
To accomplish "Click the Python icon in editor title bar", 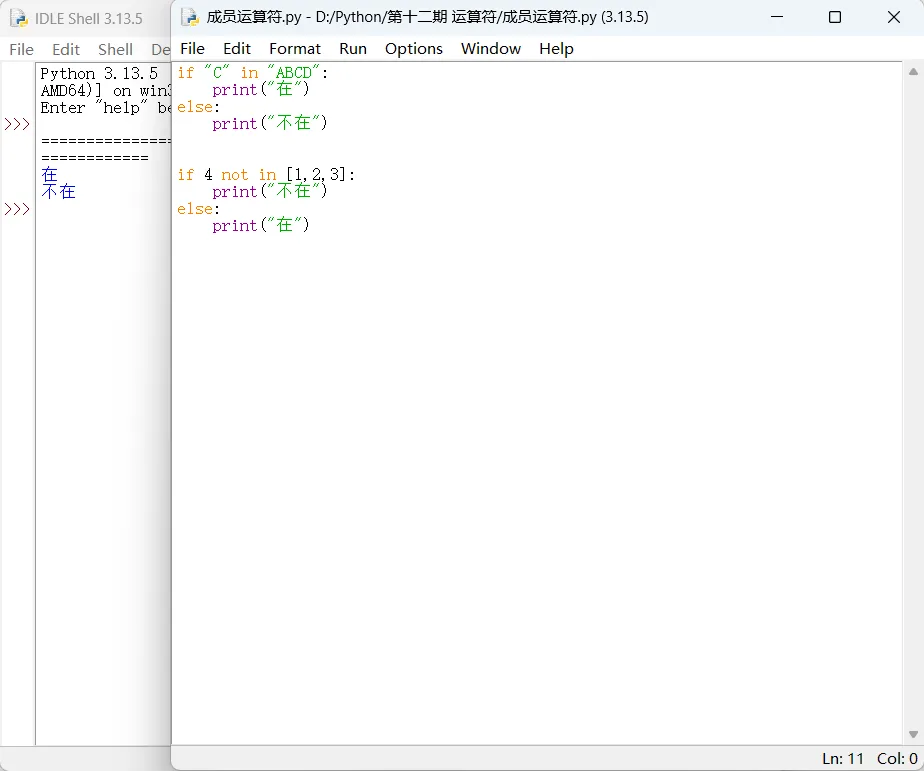I will click(190, 17).
